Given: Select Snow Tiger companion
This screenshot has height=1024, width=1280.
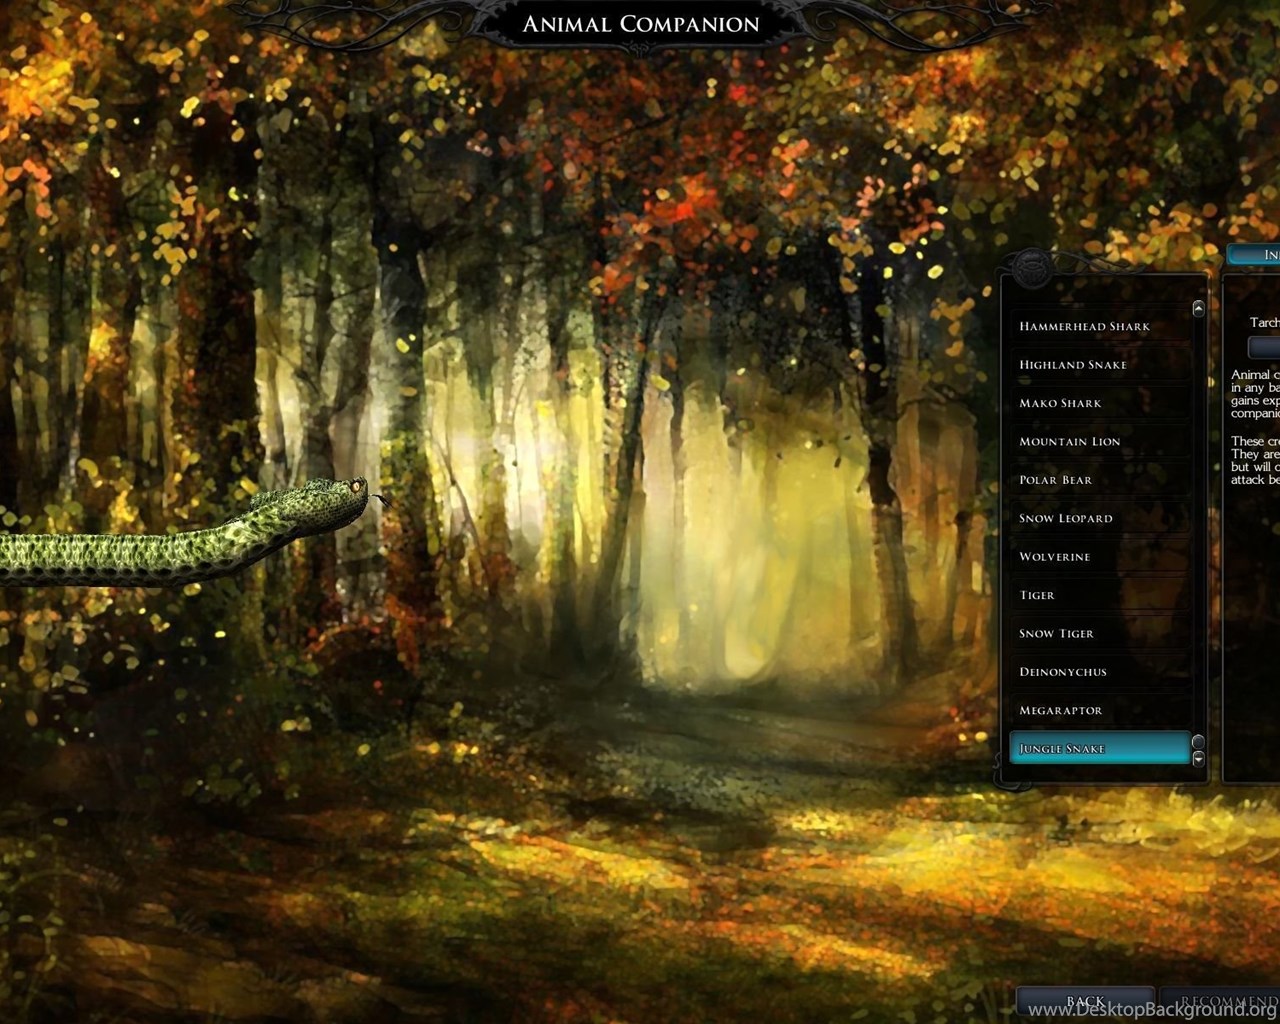Looking at the screenshot, I should click(1099, 633).
